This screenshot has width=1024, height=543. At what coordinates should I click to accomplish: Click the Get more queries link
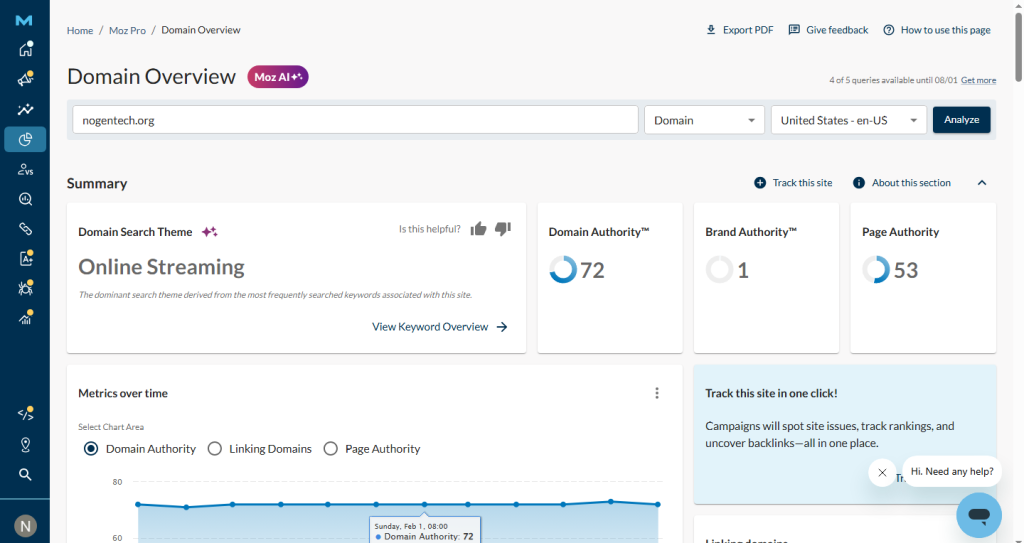(978, 80)
